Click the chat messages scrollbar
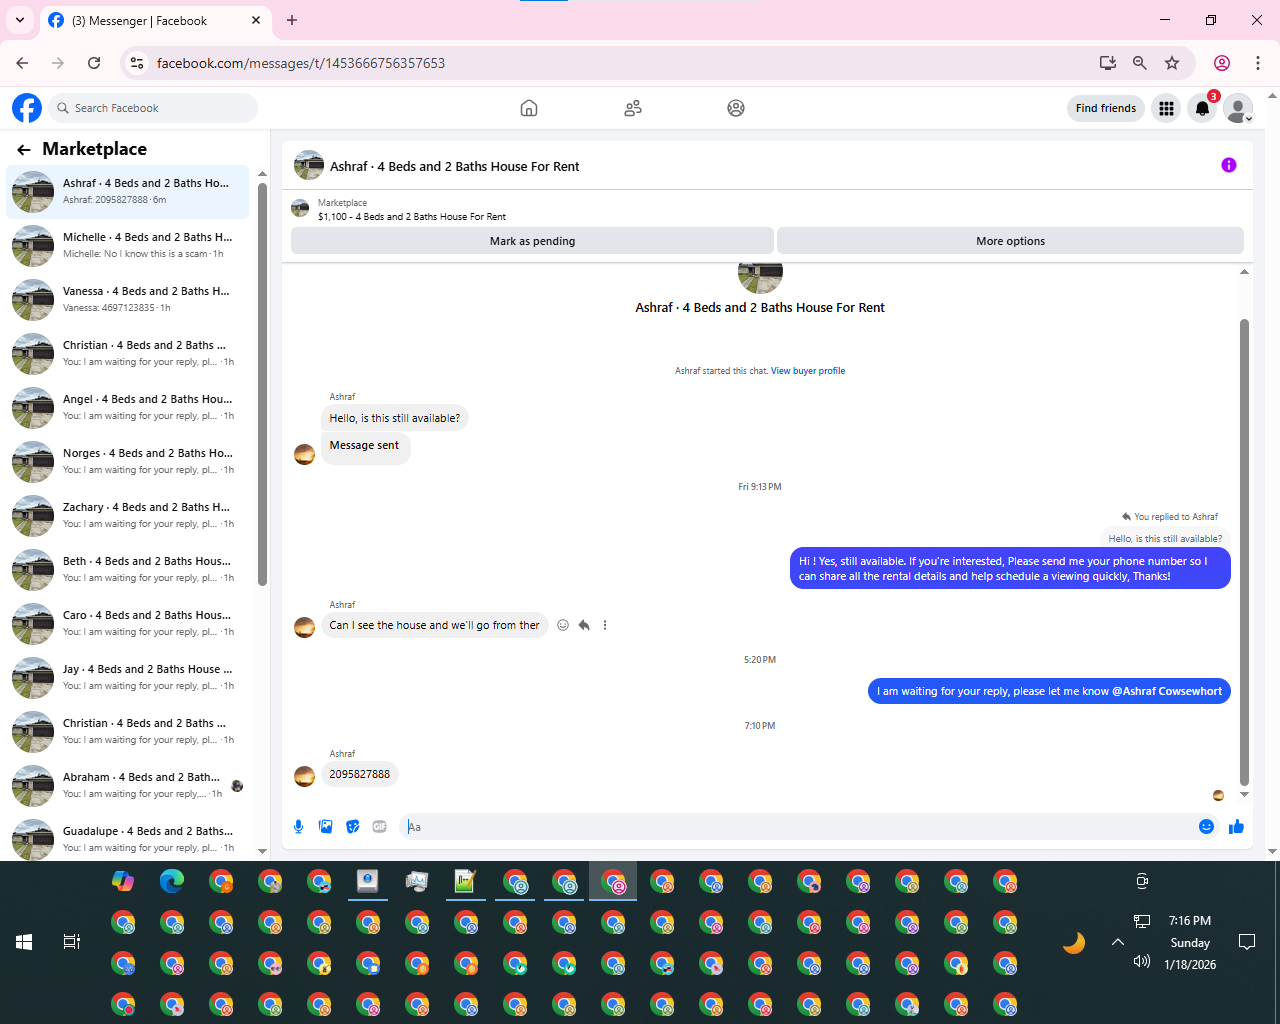 1244,552
